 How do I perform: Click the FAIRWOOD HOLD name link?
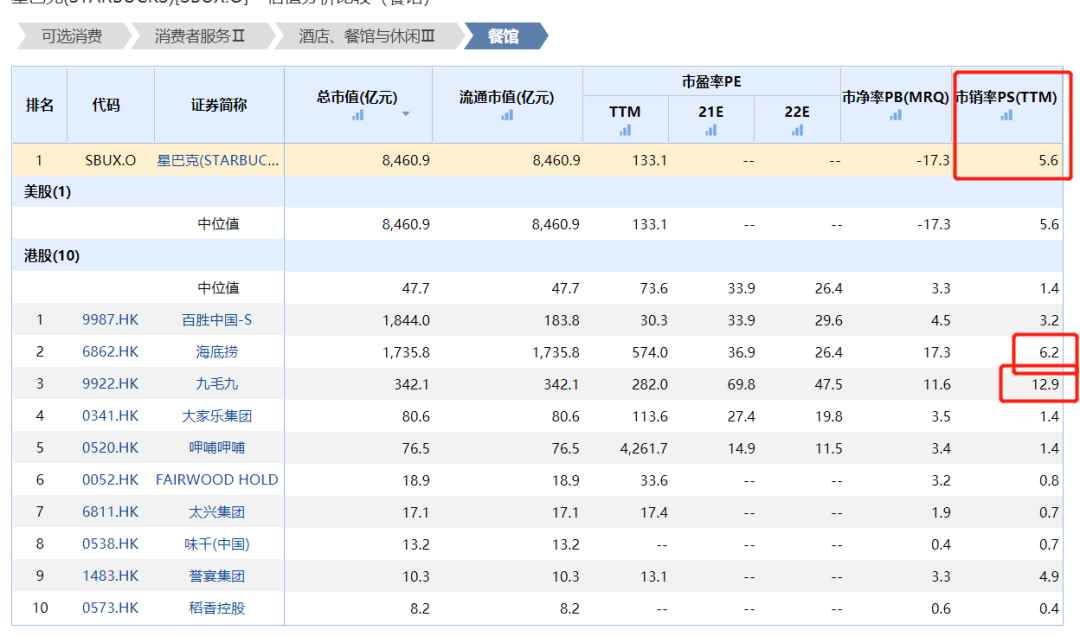(217, 480)
